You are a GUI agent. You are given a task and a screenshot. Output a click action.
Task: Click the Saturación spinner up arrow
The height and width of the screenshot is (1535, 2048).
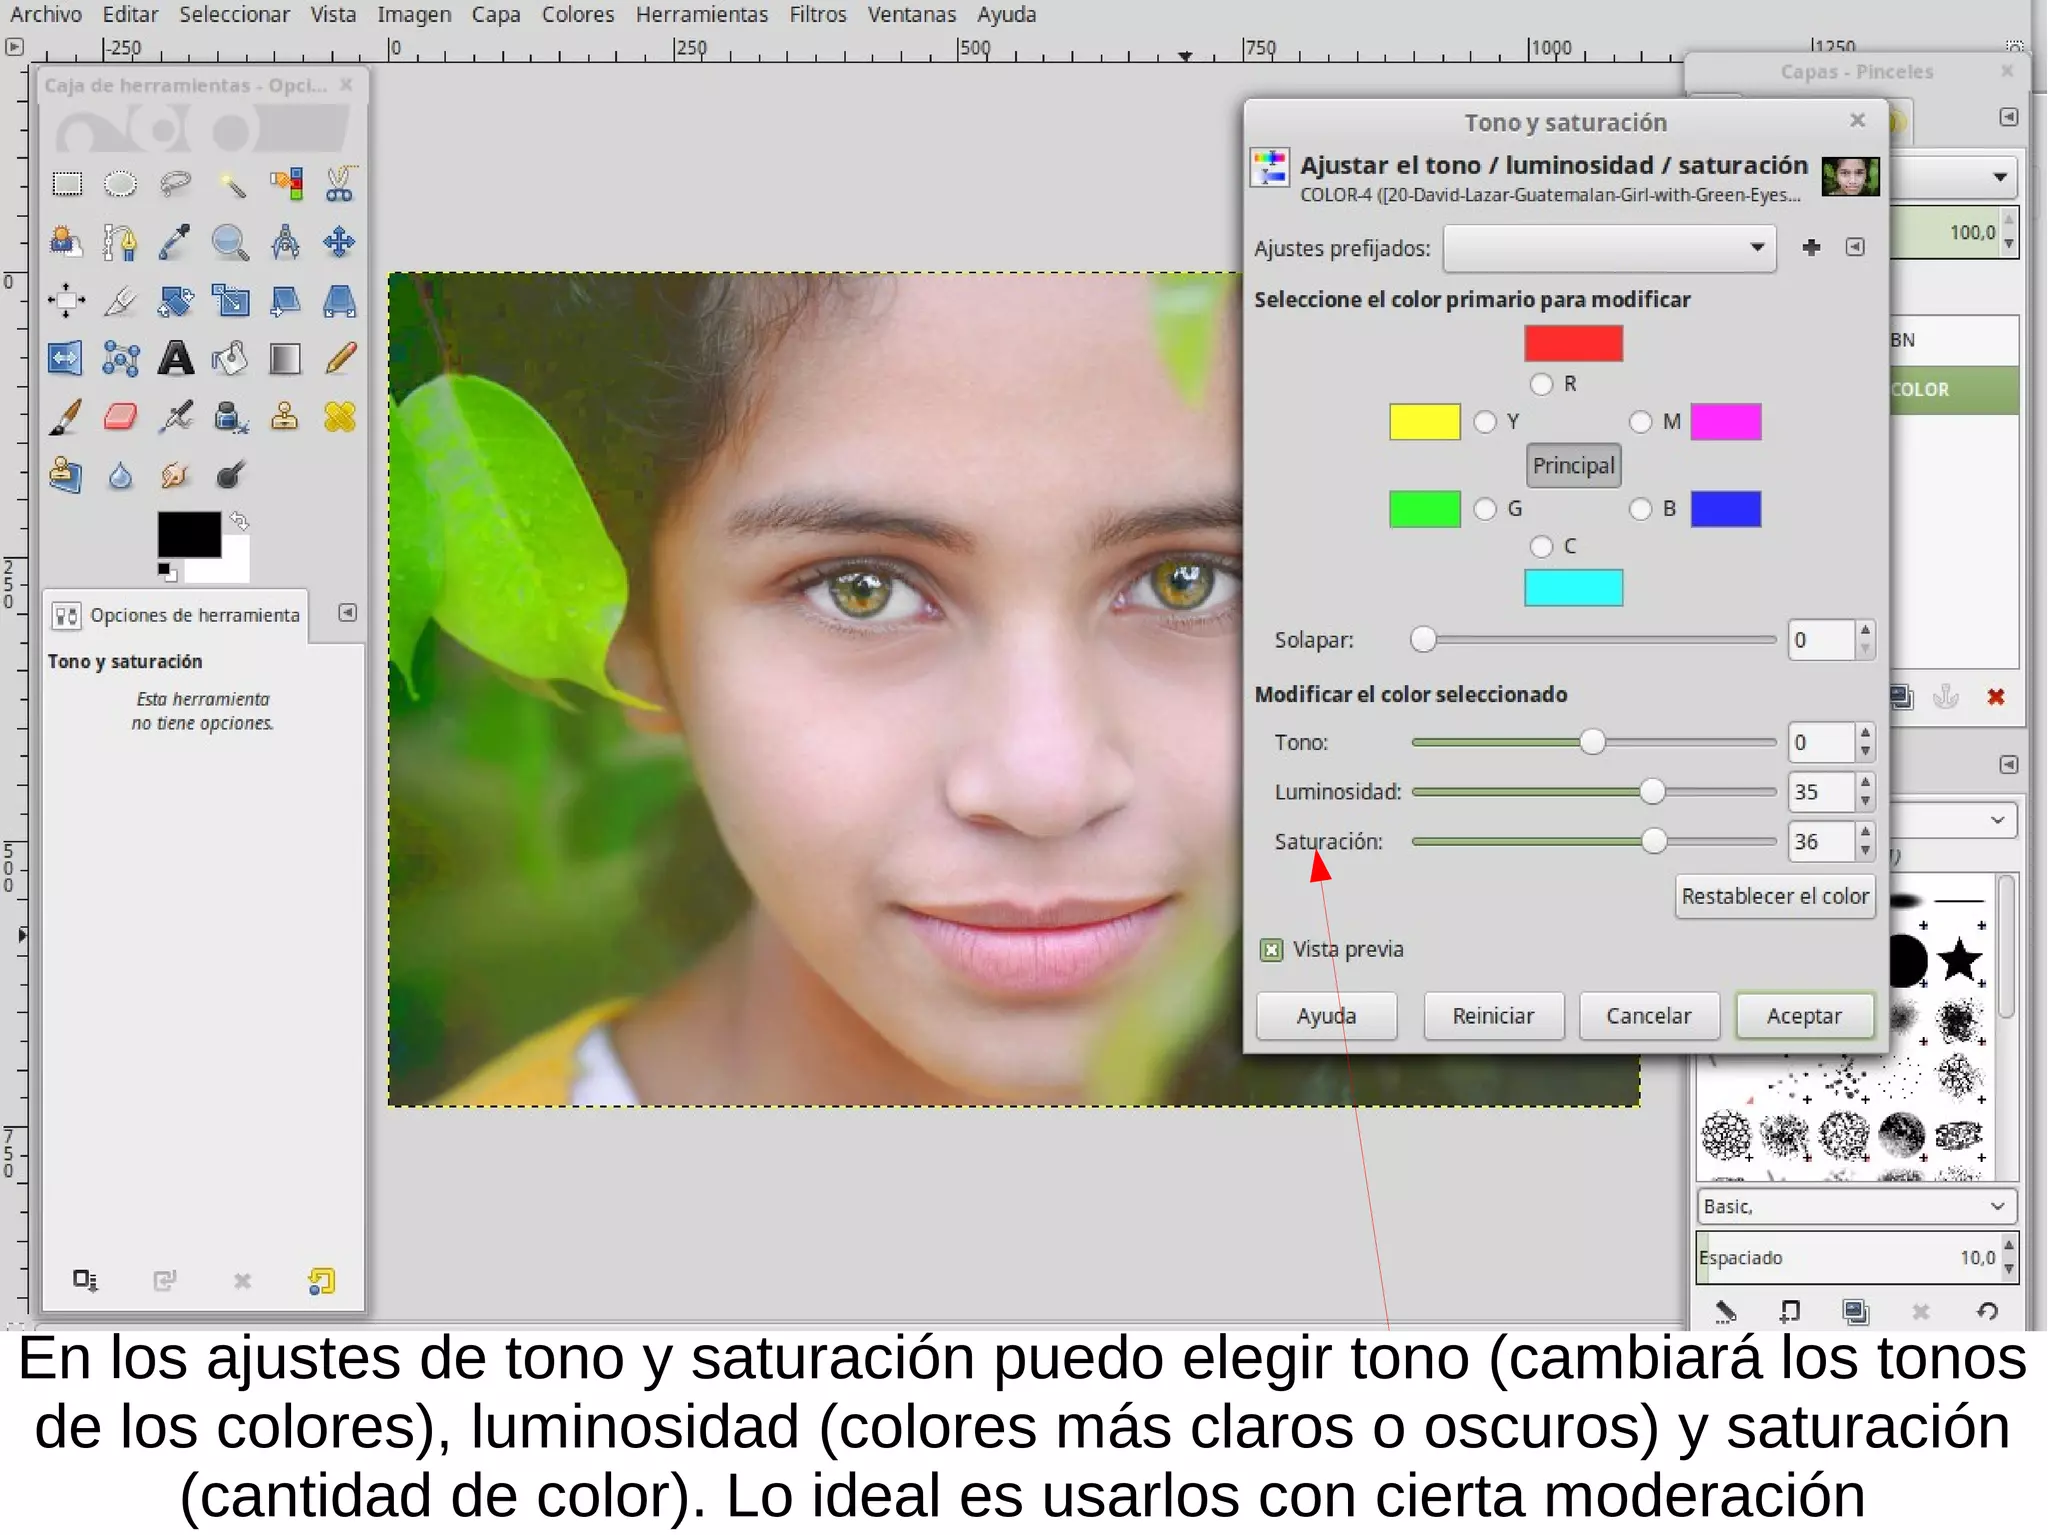[x=1865, y=832]
